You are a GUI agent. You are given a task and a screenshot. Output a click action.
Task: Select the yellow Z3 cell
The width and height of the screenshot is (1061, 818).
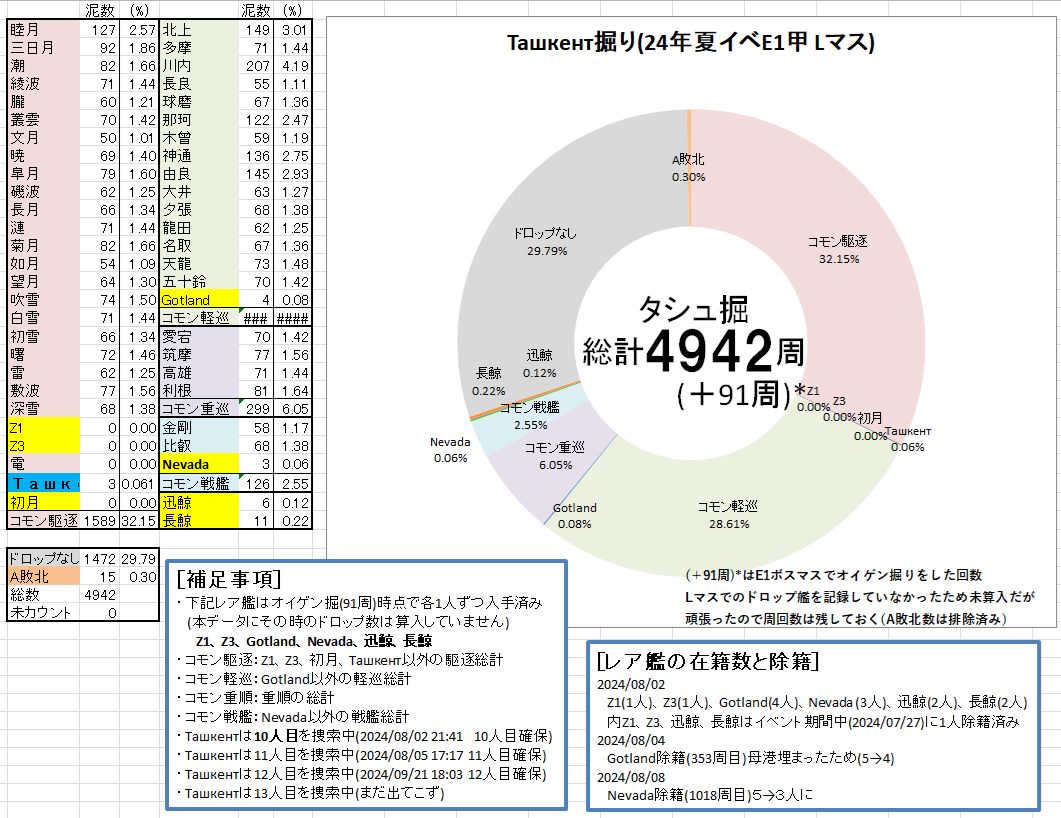[x=43, y=446]
